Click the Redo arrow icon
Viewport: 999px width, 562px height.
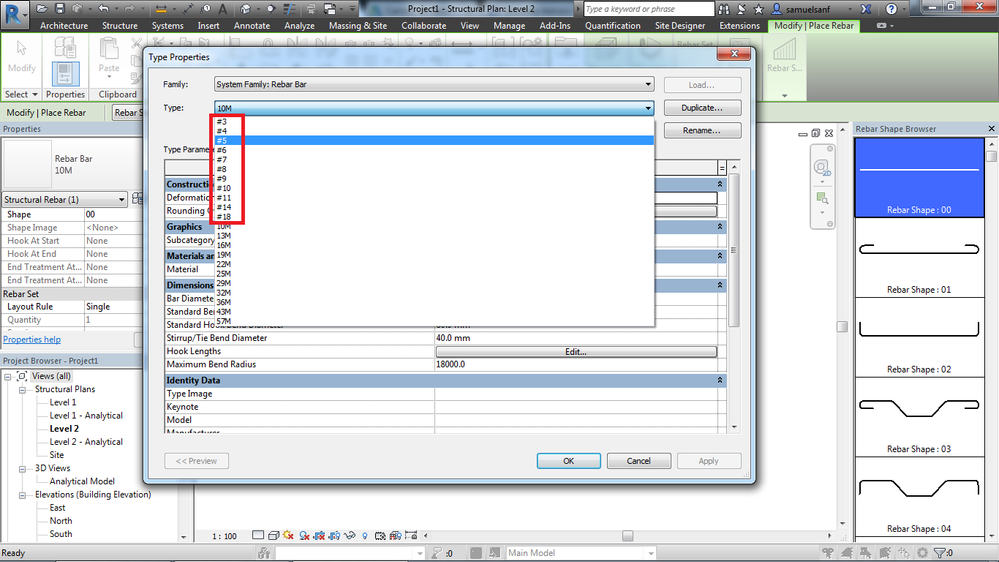click(130, 9)
